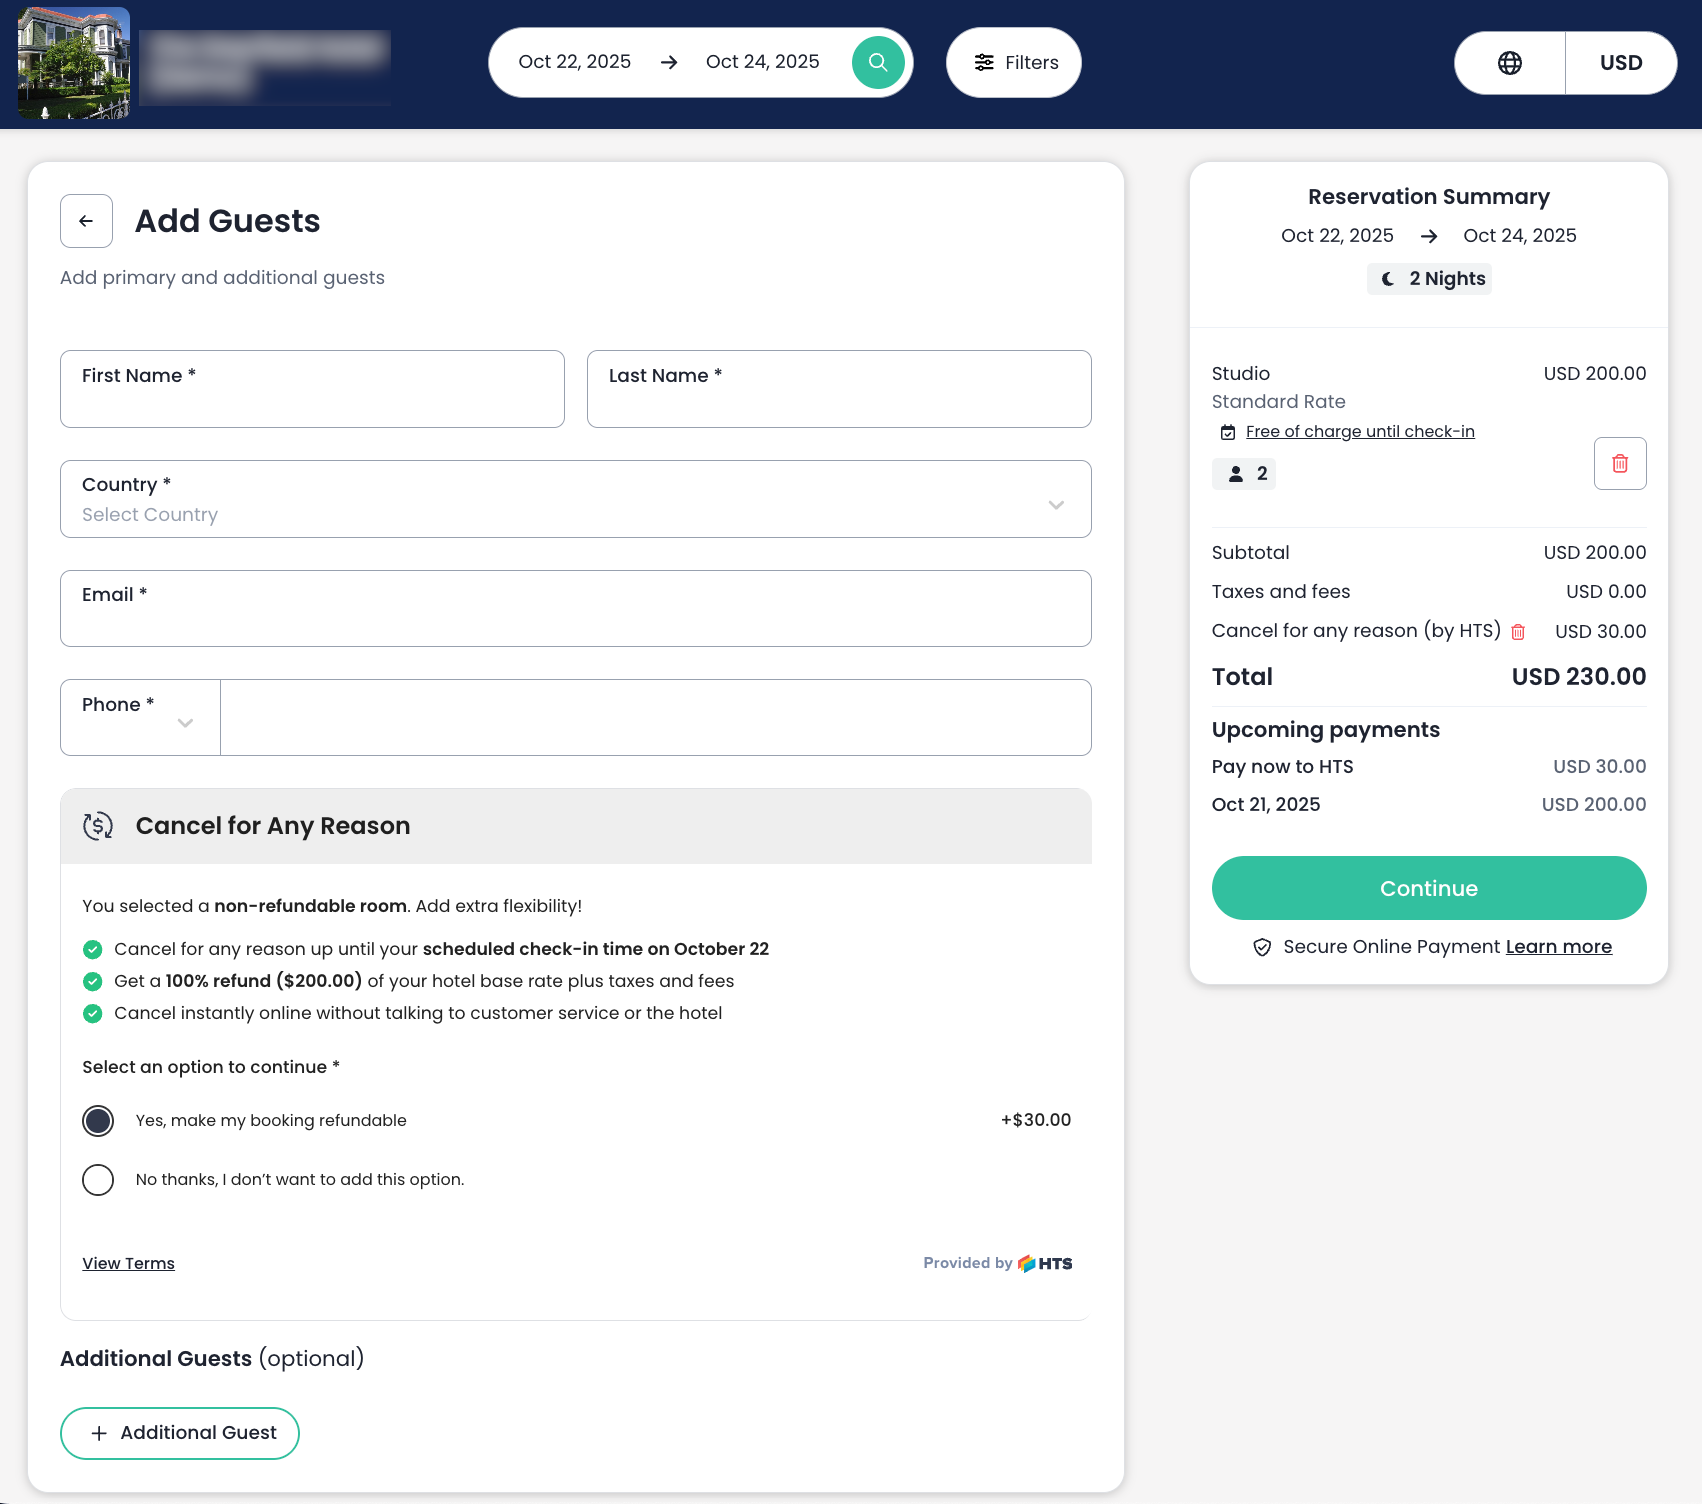Click the back arrow next to Add Guests

coord(86,221)
